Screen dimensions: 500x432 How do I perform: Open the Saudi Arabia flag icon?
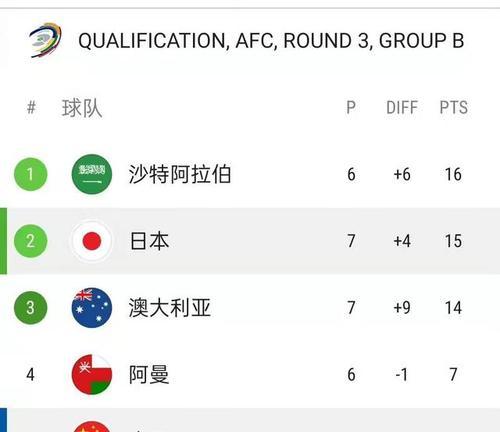click(92, 174)
